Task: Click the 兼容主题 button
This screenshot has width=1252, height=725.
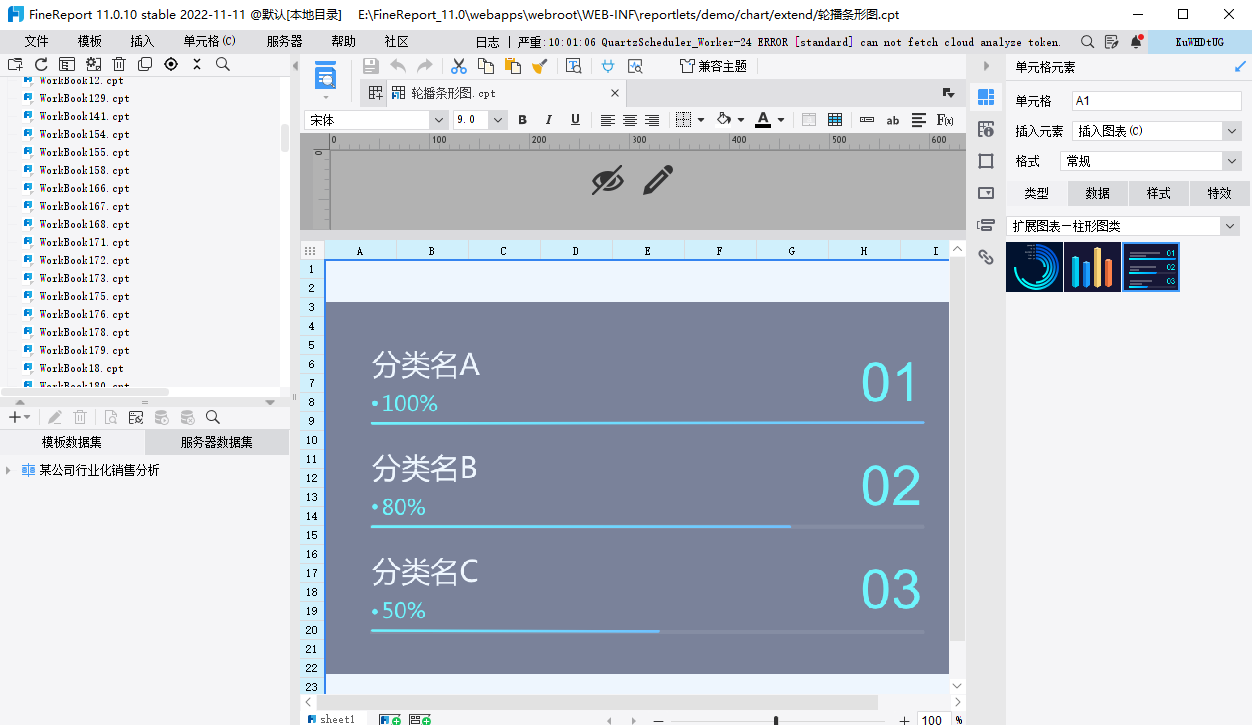Action: point(712,66)
